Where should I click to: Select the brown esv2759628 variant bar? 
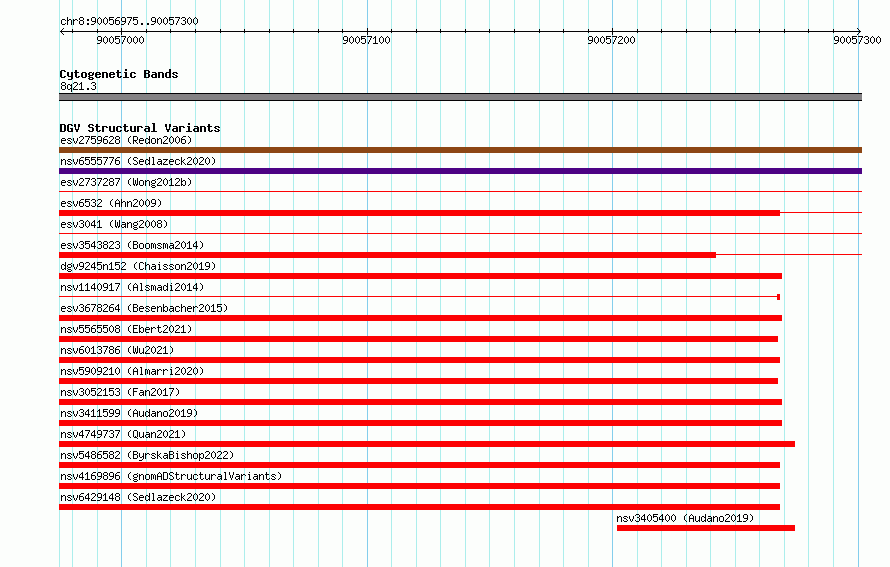coord(460,150)
